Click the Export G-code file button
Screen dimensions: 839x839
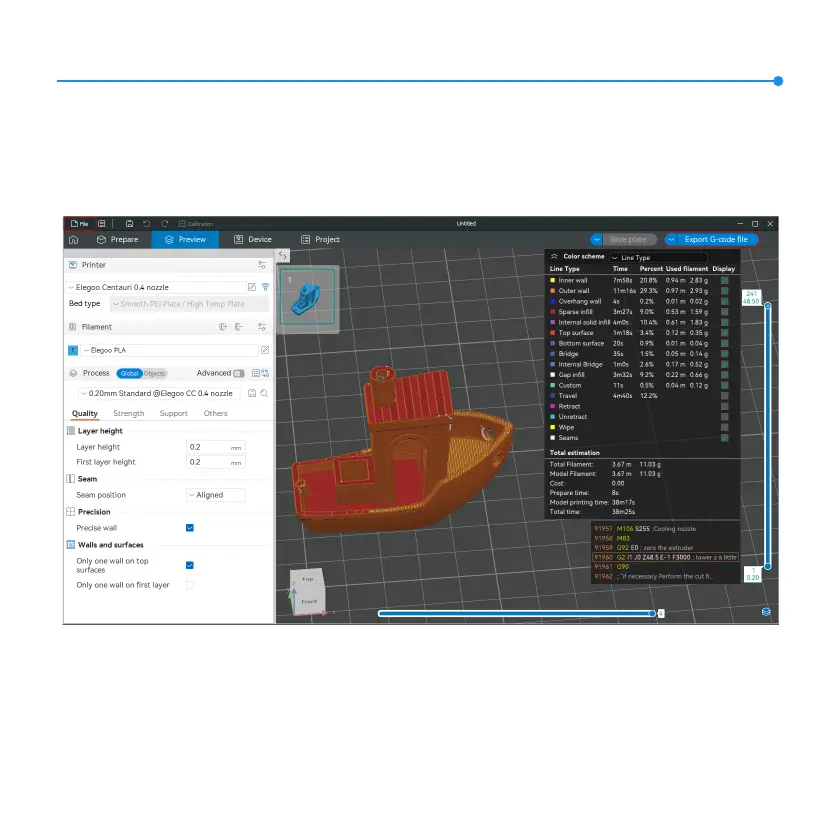(x=711, y=240)
